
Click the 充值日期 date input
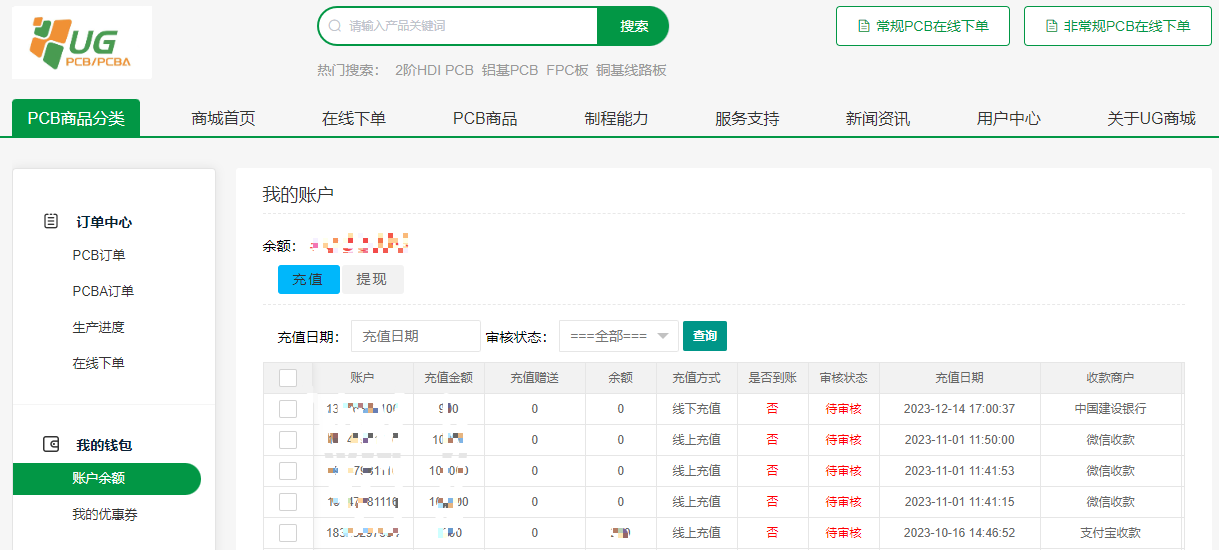[416, 336]
